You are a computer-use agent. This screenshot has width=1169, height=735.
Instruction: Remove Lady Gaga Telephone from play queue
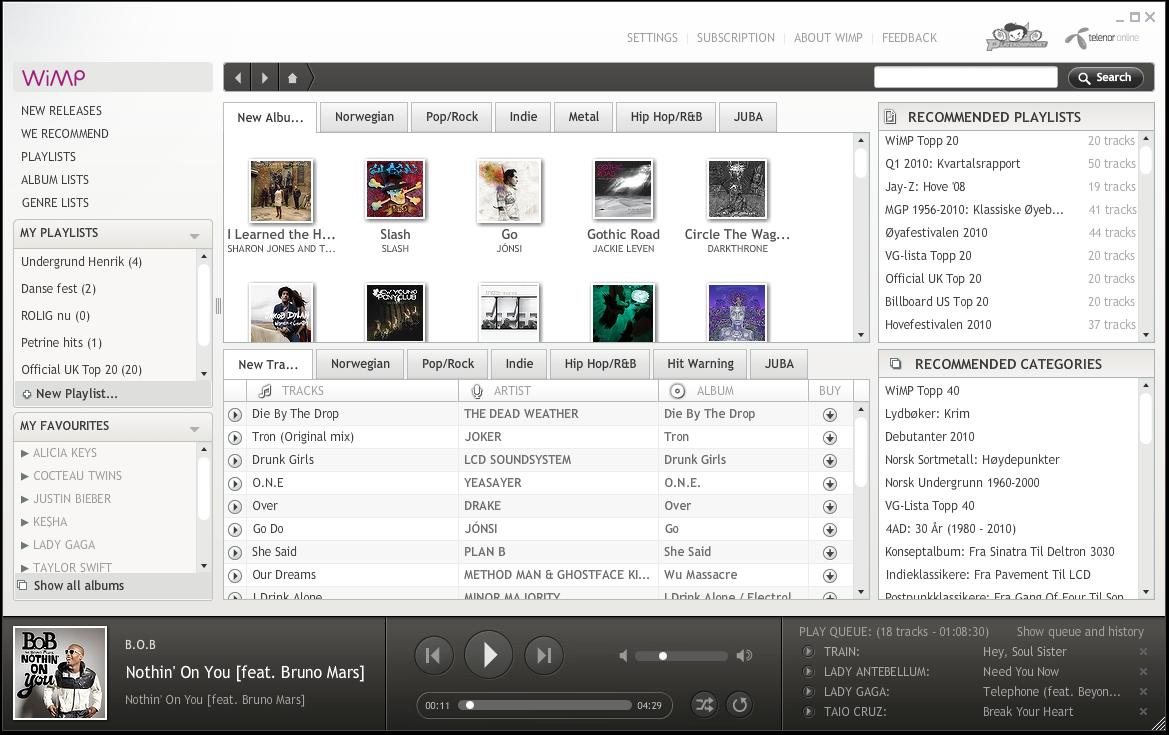(1143, 692)
